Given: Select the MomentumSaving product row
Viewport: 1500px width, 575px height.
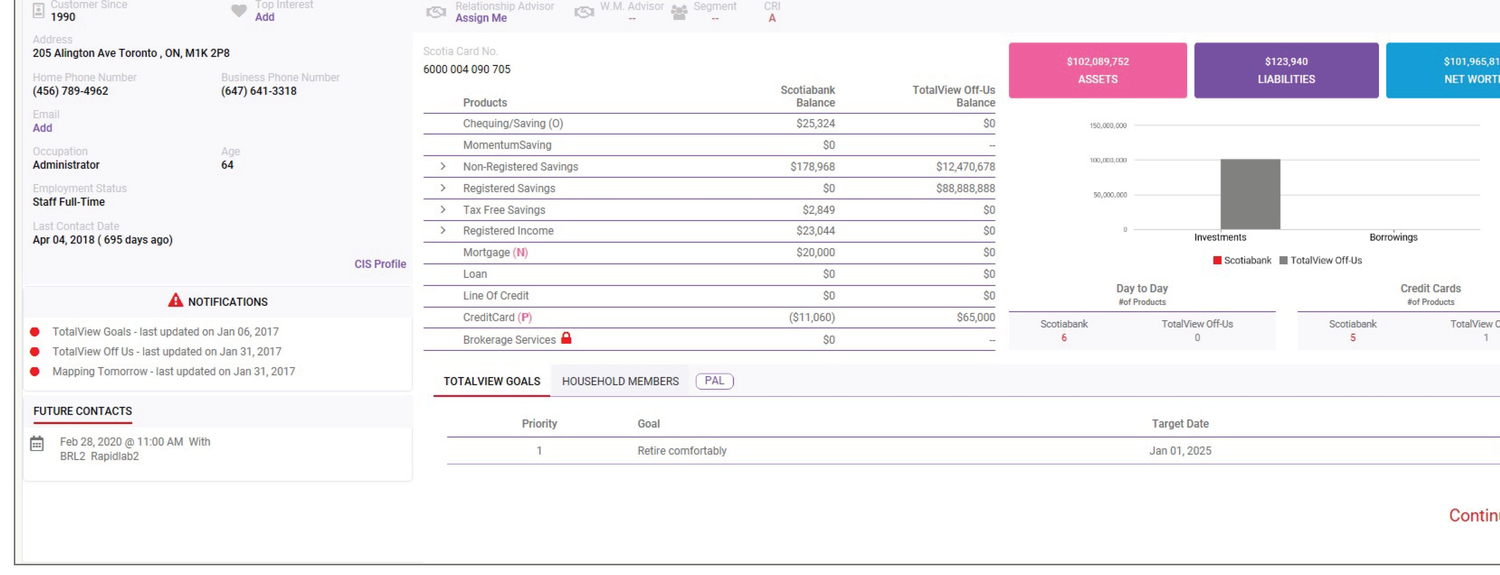Looking at the screenshot, I should point(709,145).
